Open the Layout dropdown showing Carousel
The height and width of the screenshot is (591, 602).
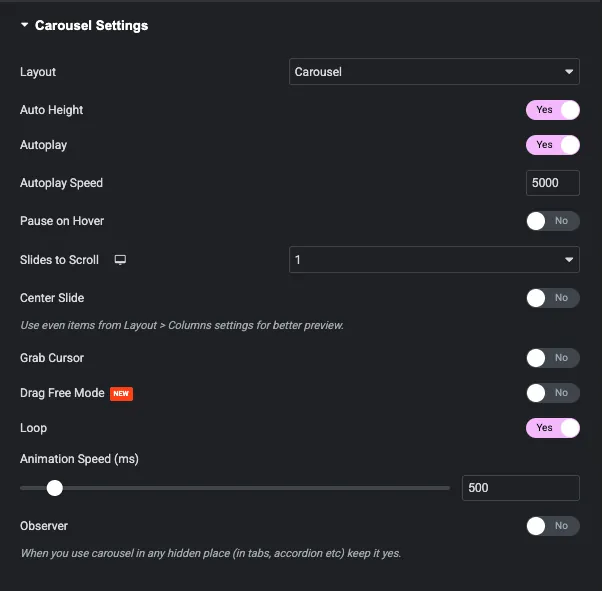(x=434, y=71)
